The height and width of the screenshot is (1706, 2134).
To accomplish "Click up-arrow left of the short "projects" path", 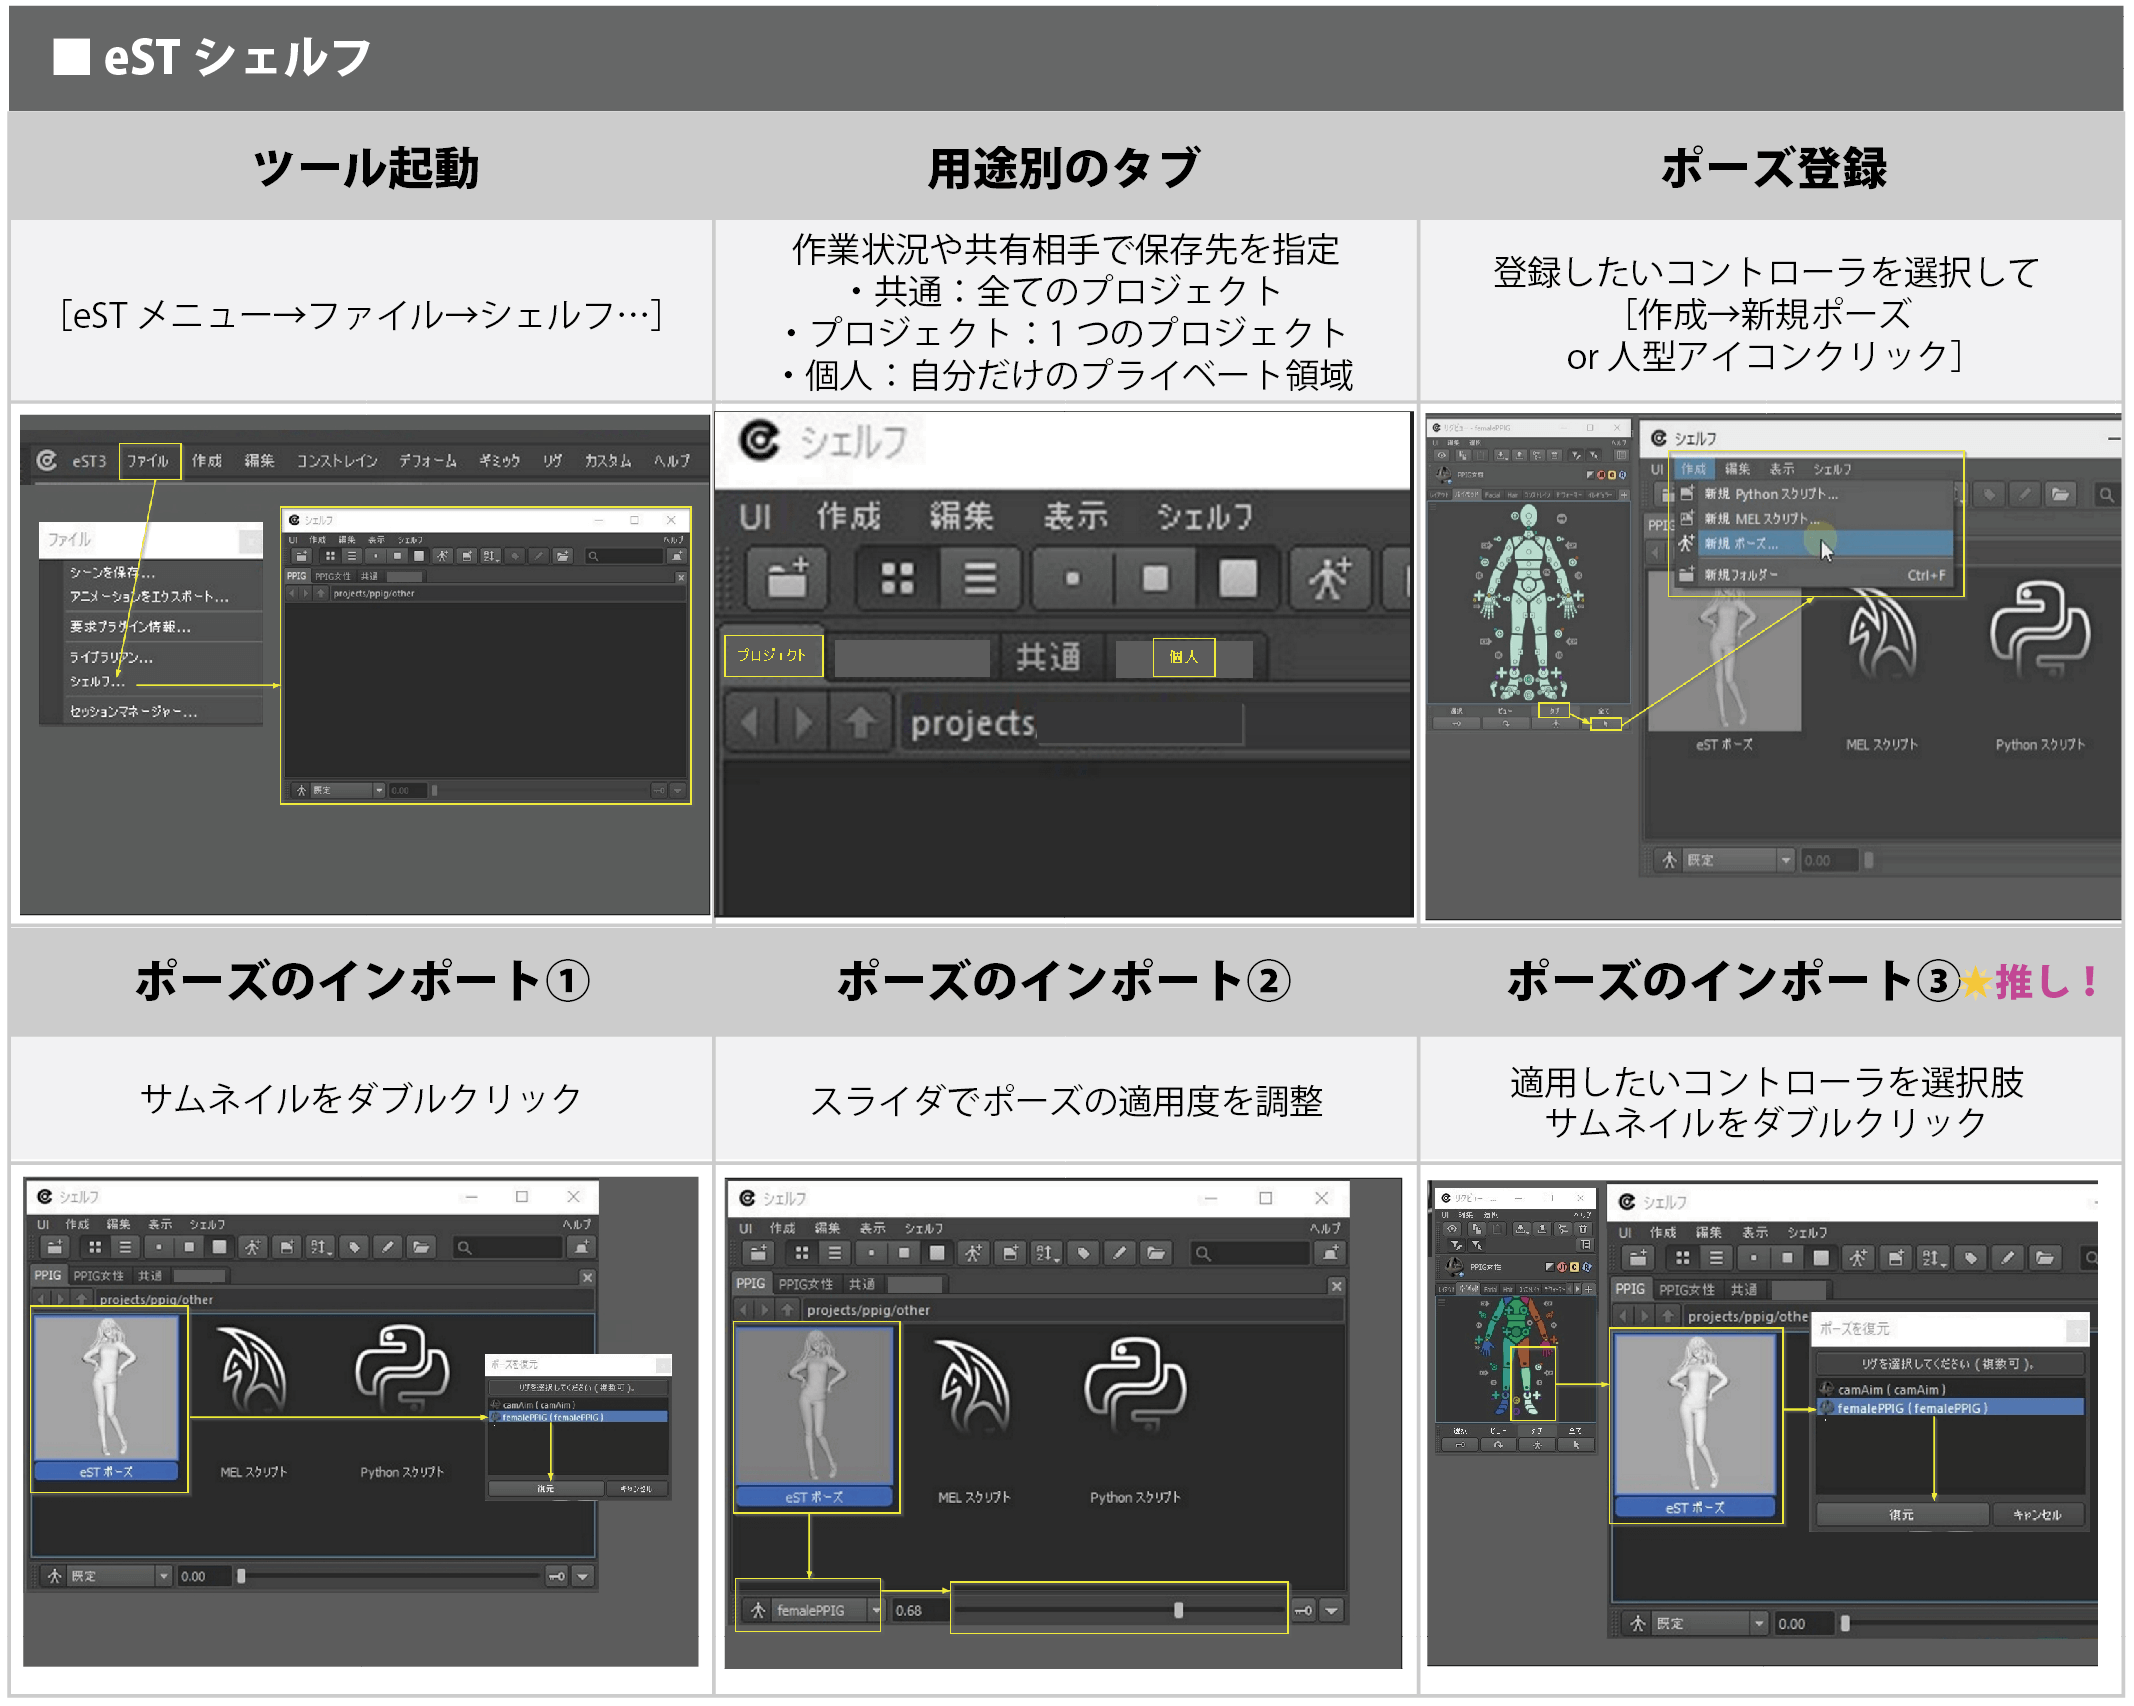I will pyautogui.click(x=860, y=722).
